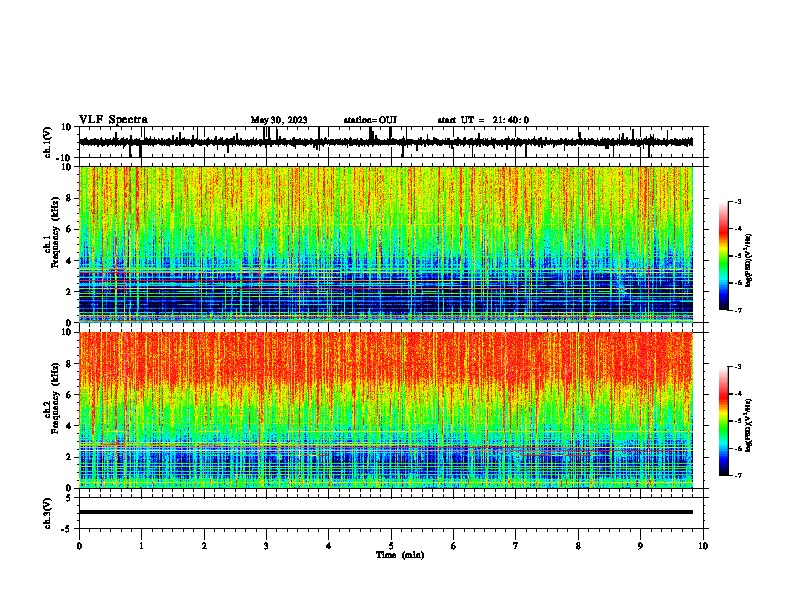792x612 pixels.
Task: Click time axis tick label "3"
Action: point(266,545)
